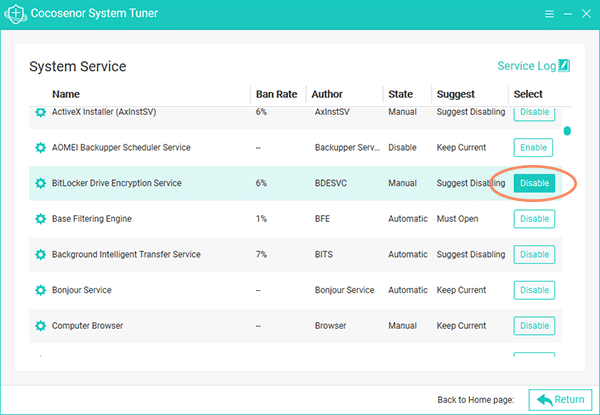Click the Name column header
Image resolution: width=600 pixels, height=415 pixels.
pos(66,94)
